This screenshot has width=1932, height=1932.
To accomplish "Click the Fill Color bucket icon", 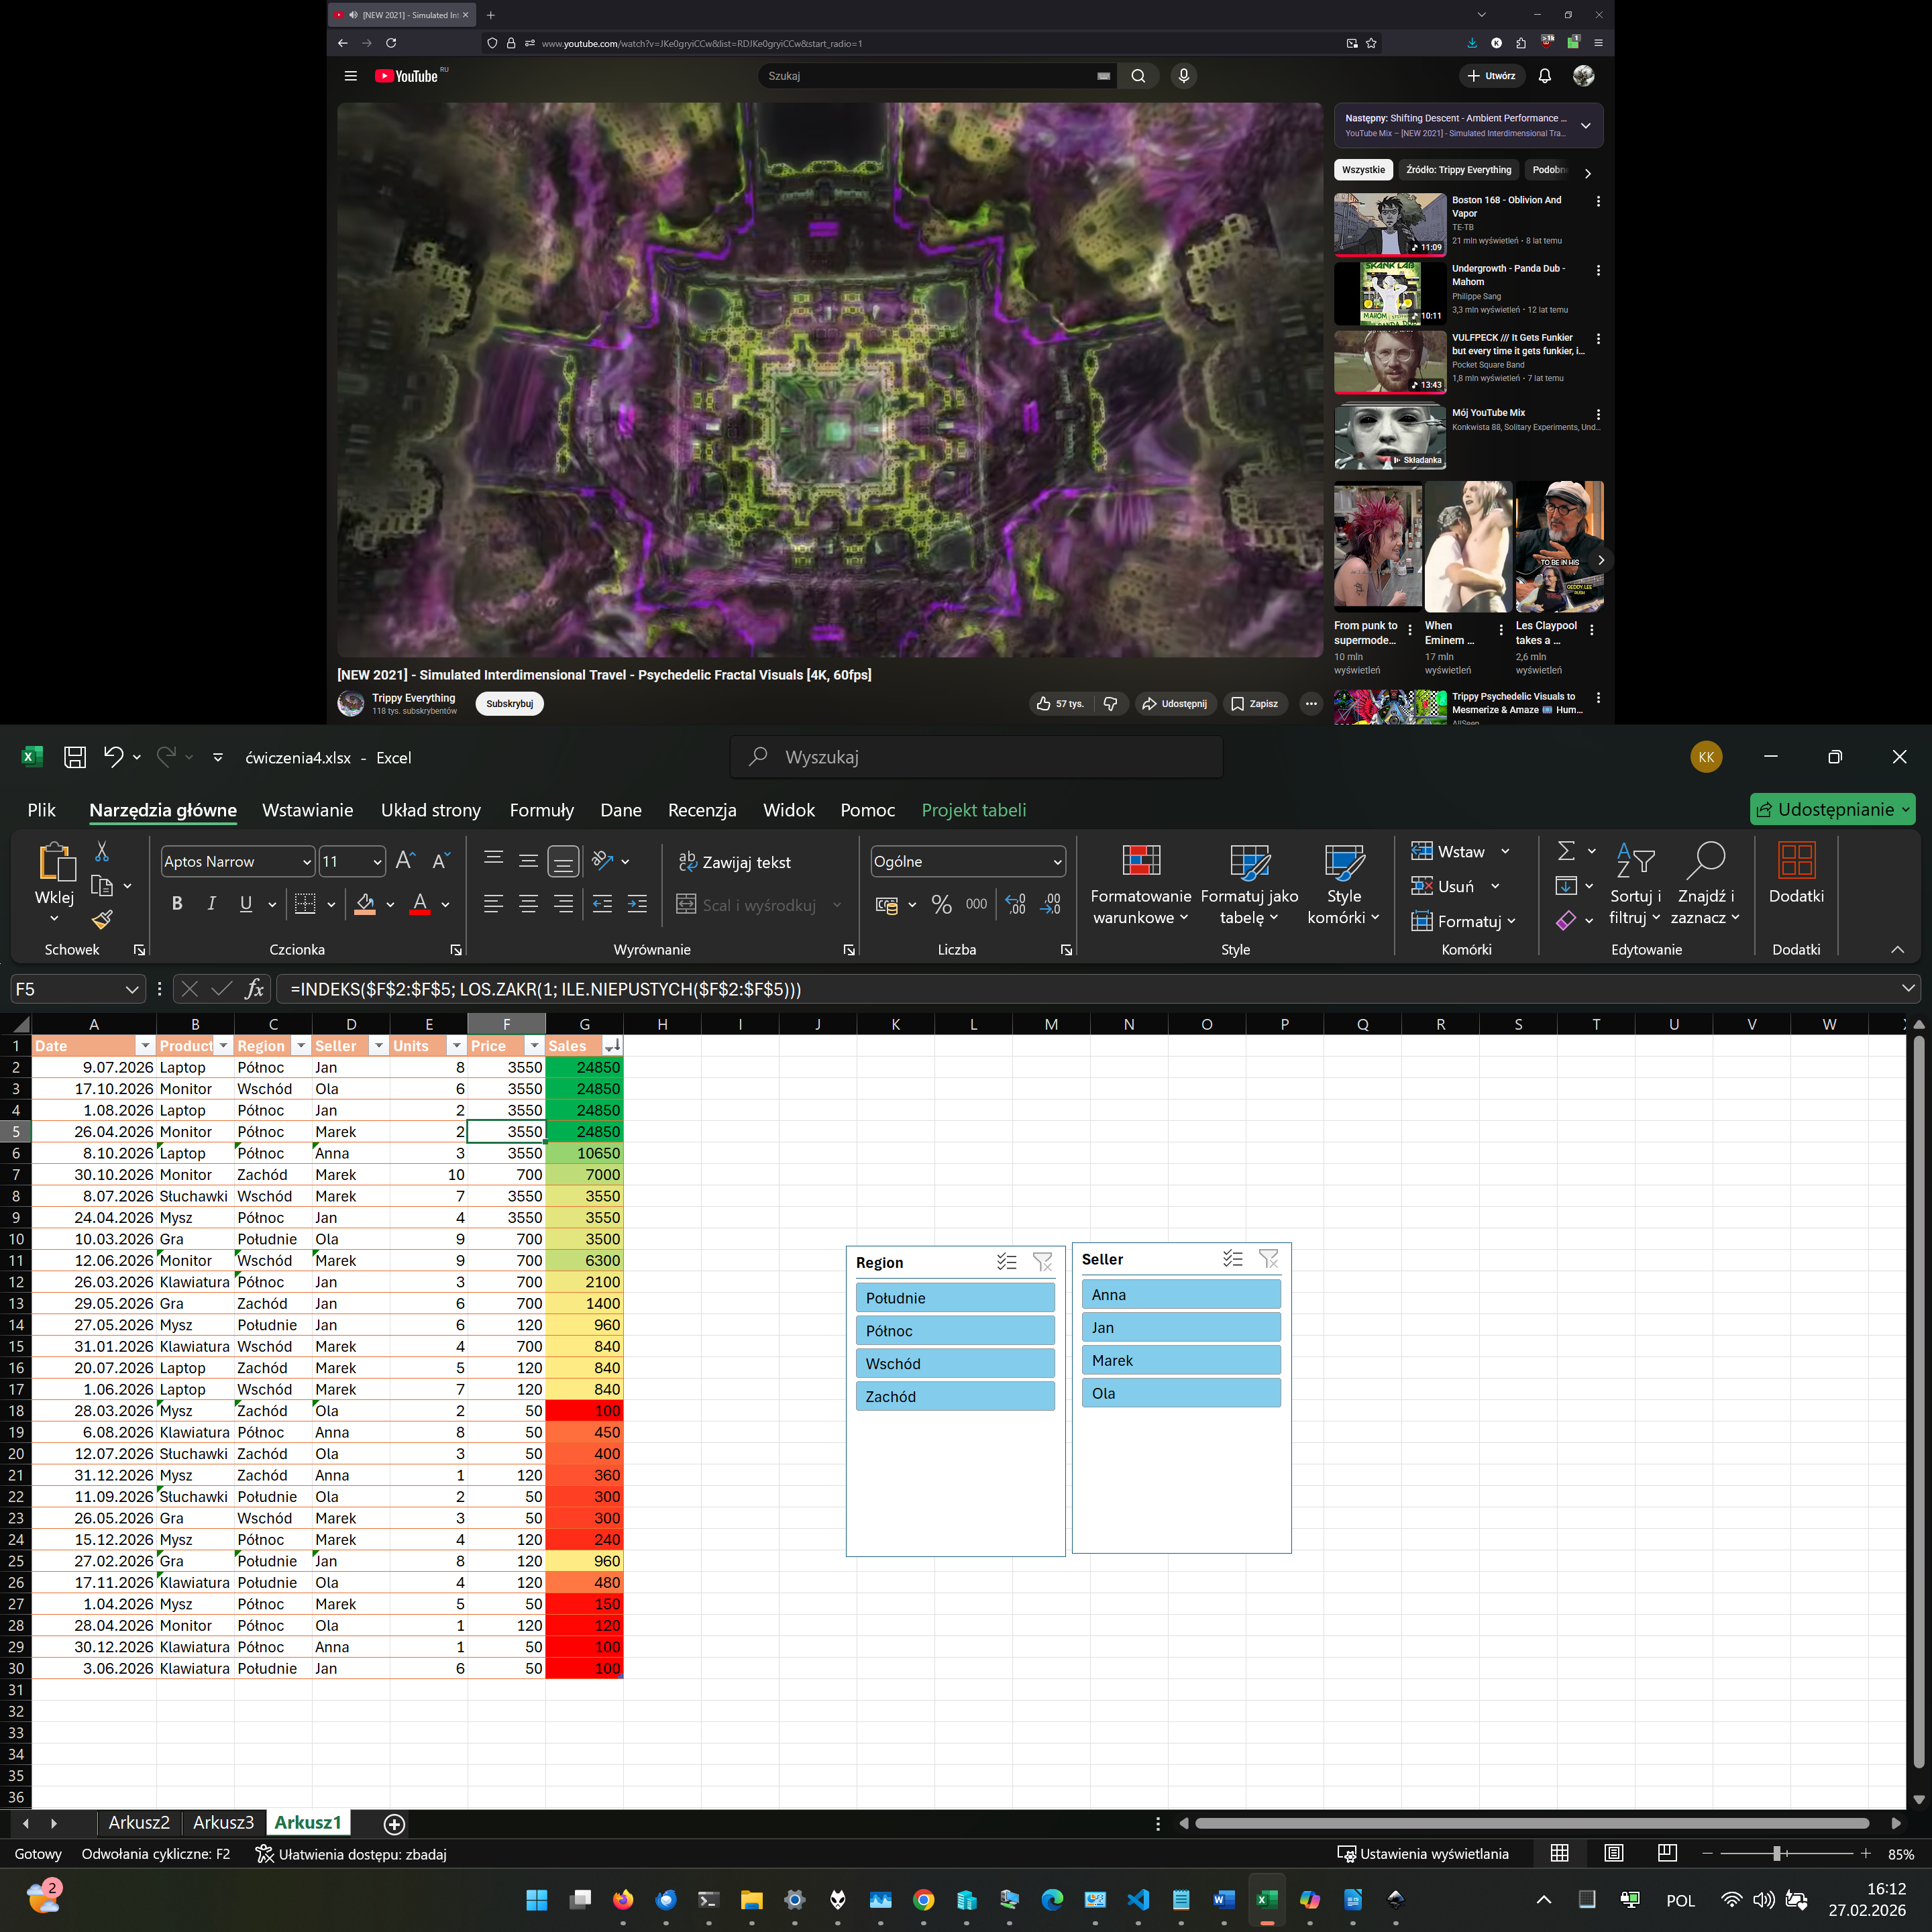I will [365, 904].
